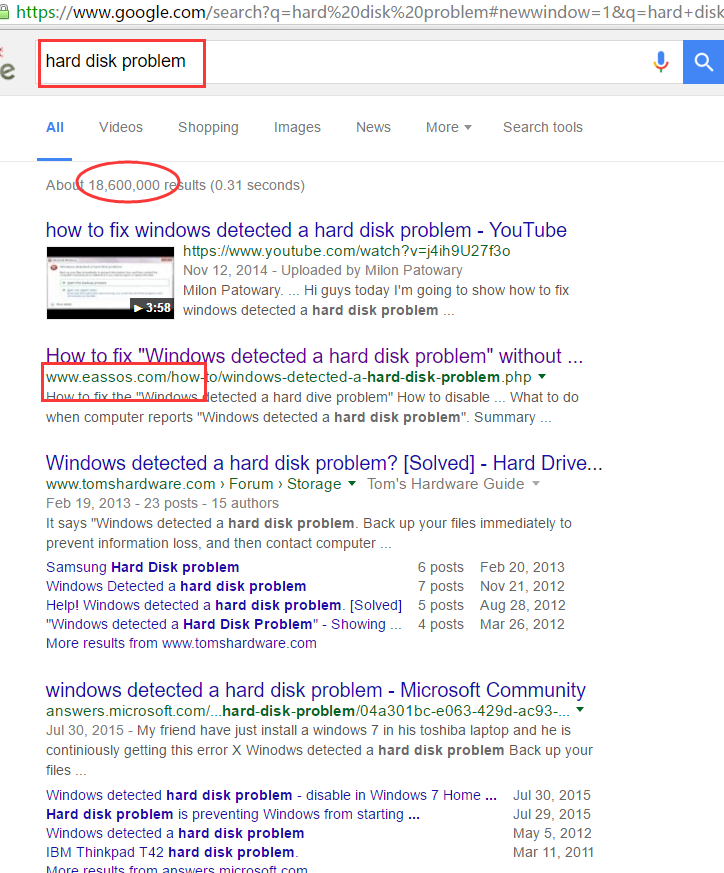The height and width of the screenshot is (873, 724).
Task: Open the eassos How to fix result title
Action: click(x=314, y=356)
